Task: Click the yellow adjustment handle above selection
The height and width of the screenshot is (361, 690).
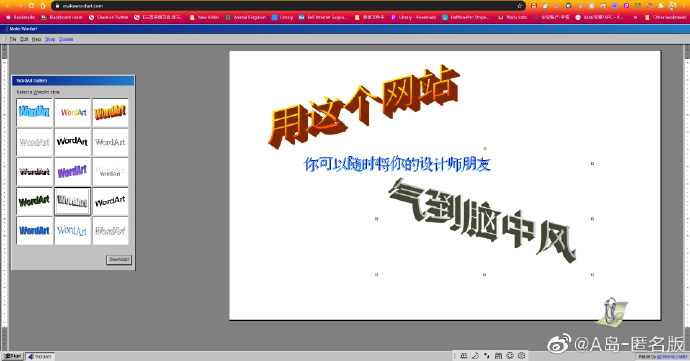Action: point(485,148)
